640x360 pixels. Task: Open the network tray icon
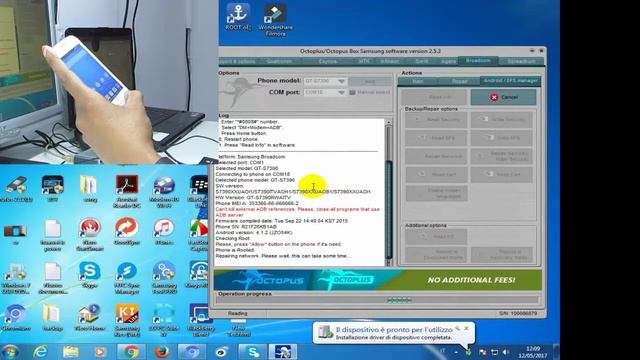[495, 352]
